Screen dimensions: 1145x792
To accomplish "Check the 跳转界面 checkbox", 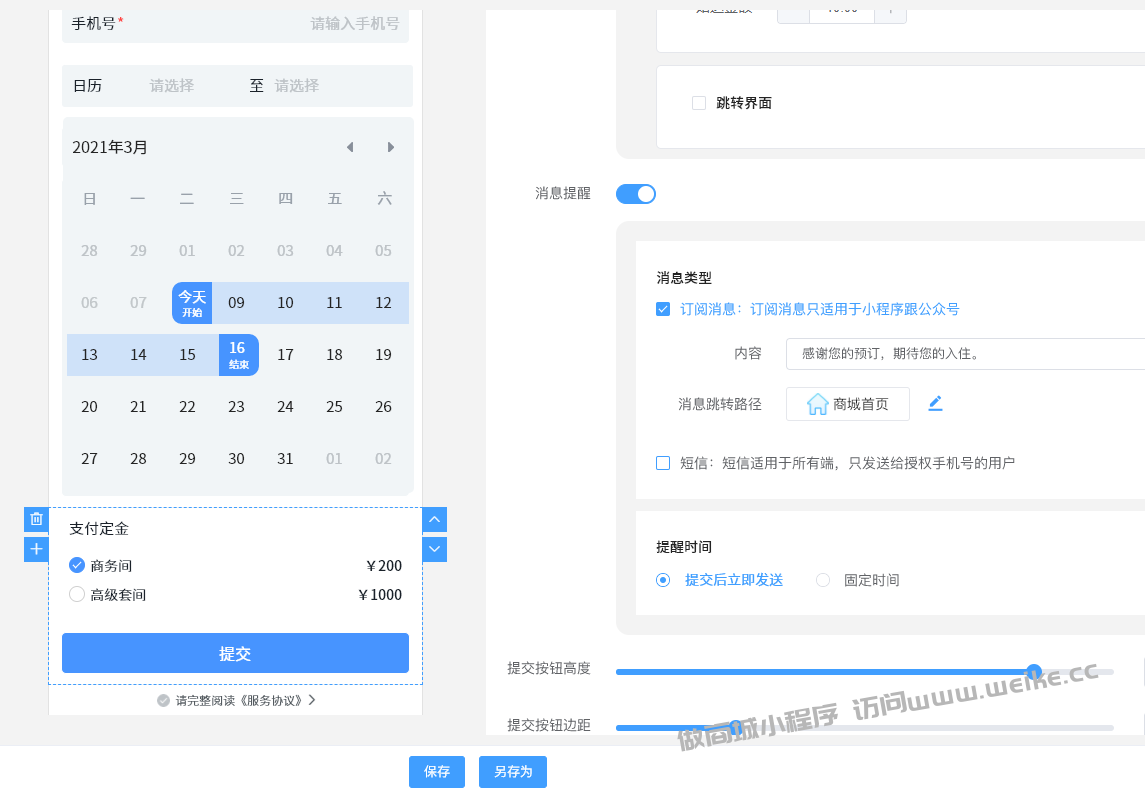I will point(699,103).
